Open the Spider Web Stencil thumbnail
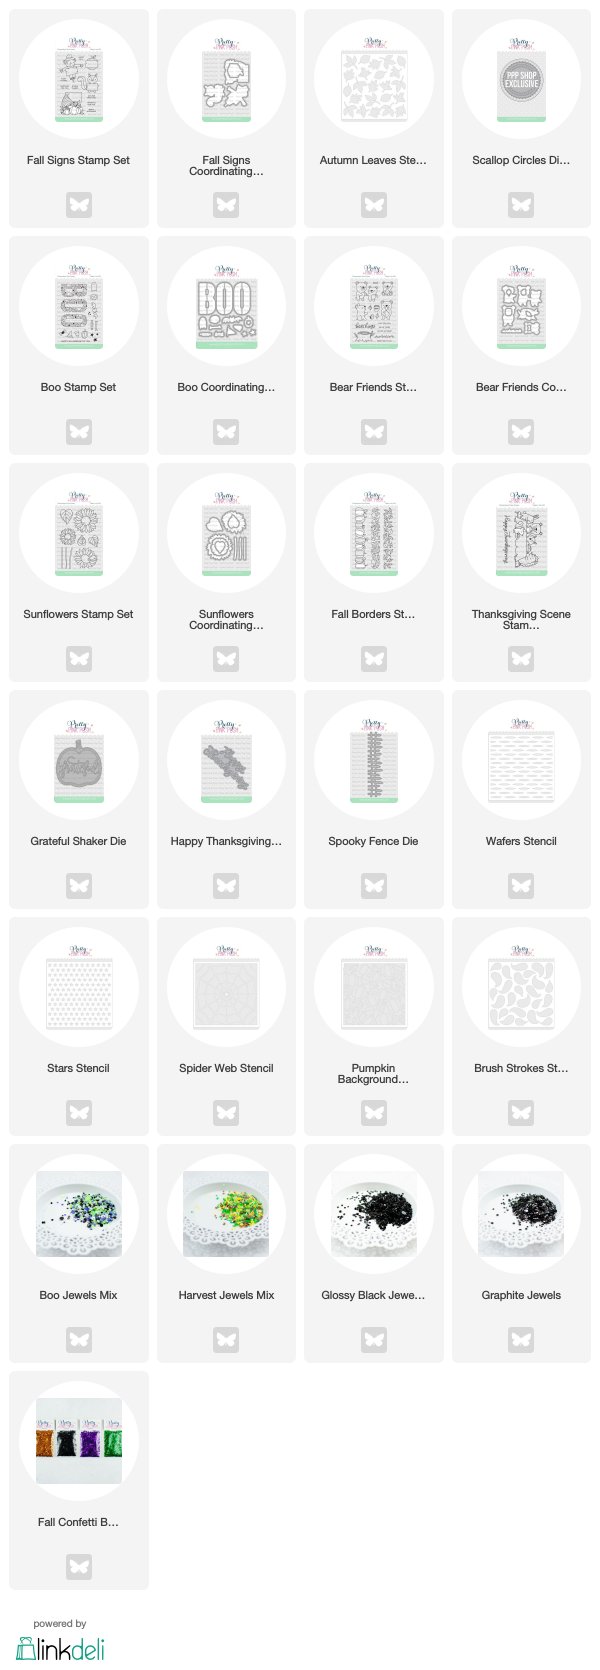Screen dimensions: 600x1670 tap(226, 987)
